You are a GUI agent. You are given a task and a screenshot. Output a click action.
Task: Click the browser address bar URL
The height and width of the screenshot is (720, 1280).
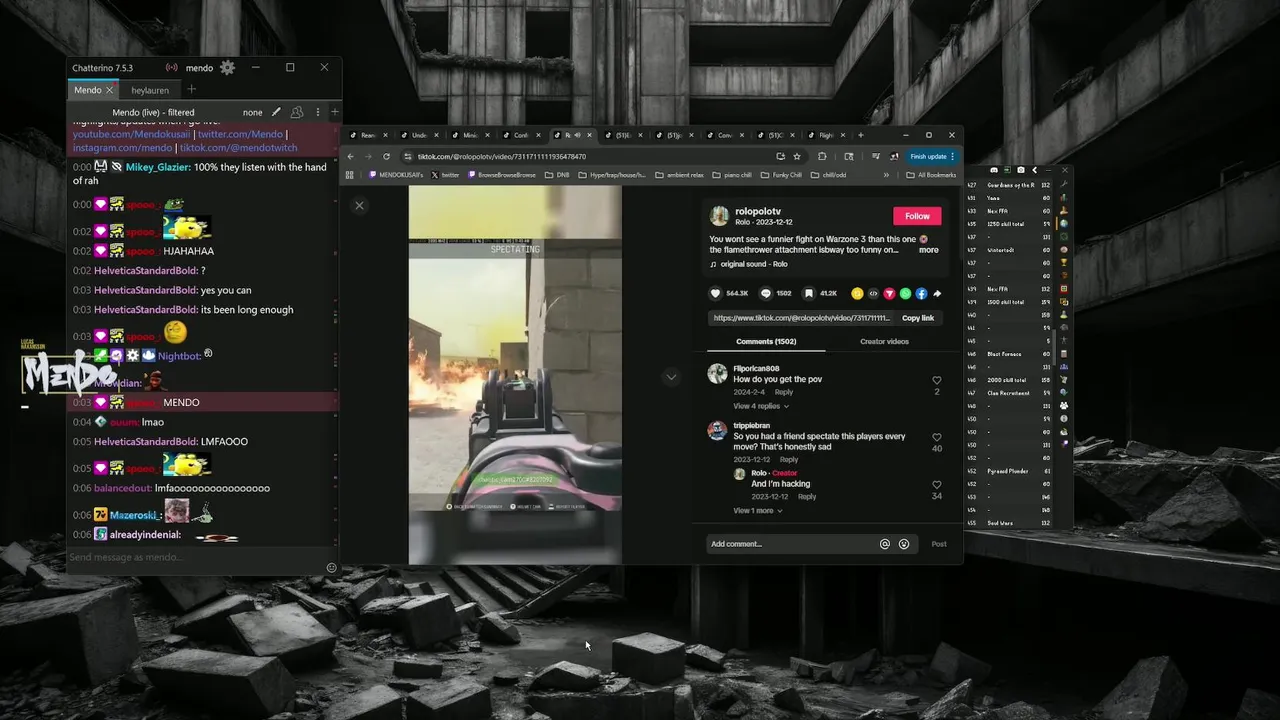(x=502, y=156)
